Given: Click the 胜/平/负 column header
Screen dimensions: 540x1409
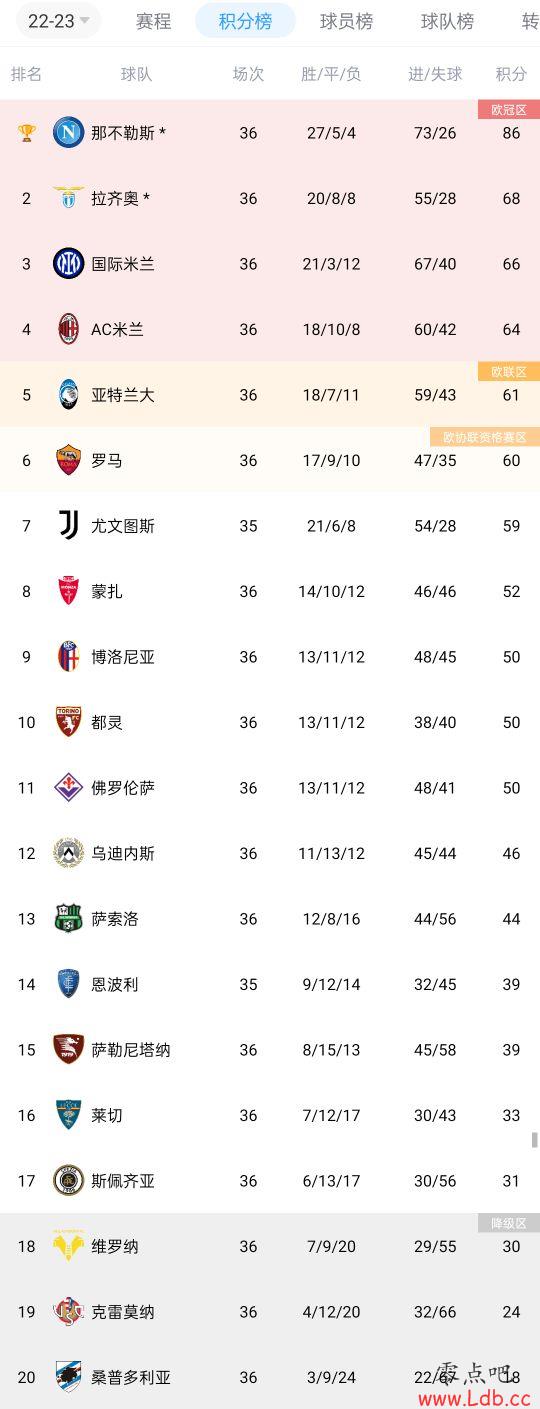Looking at the screenshot, I should [331, 73].
